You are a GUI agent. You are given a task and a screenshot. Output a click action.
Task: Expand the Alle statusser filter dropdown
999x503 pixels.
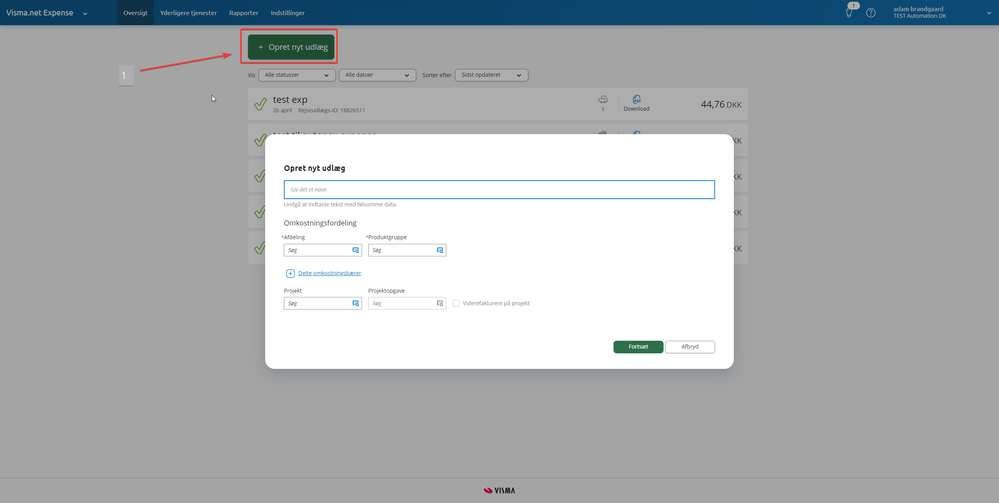point(297,75)
